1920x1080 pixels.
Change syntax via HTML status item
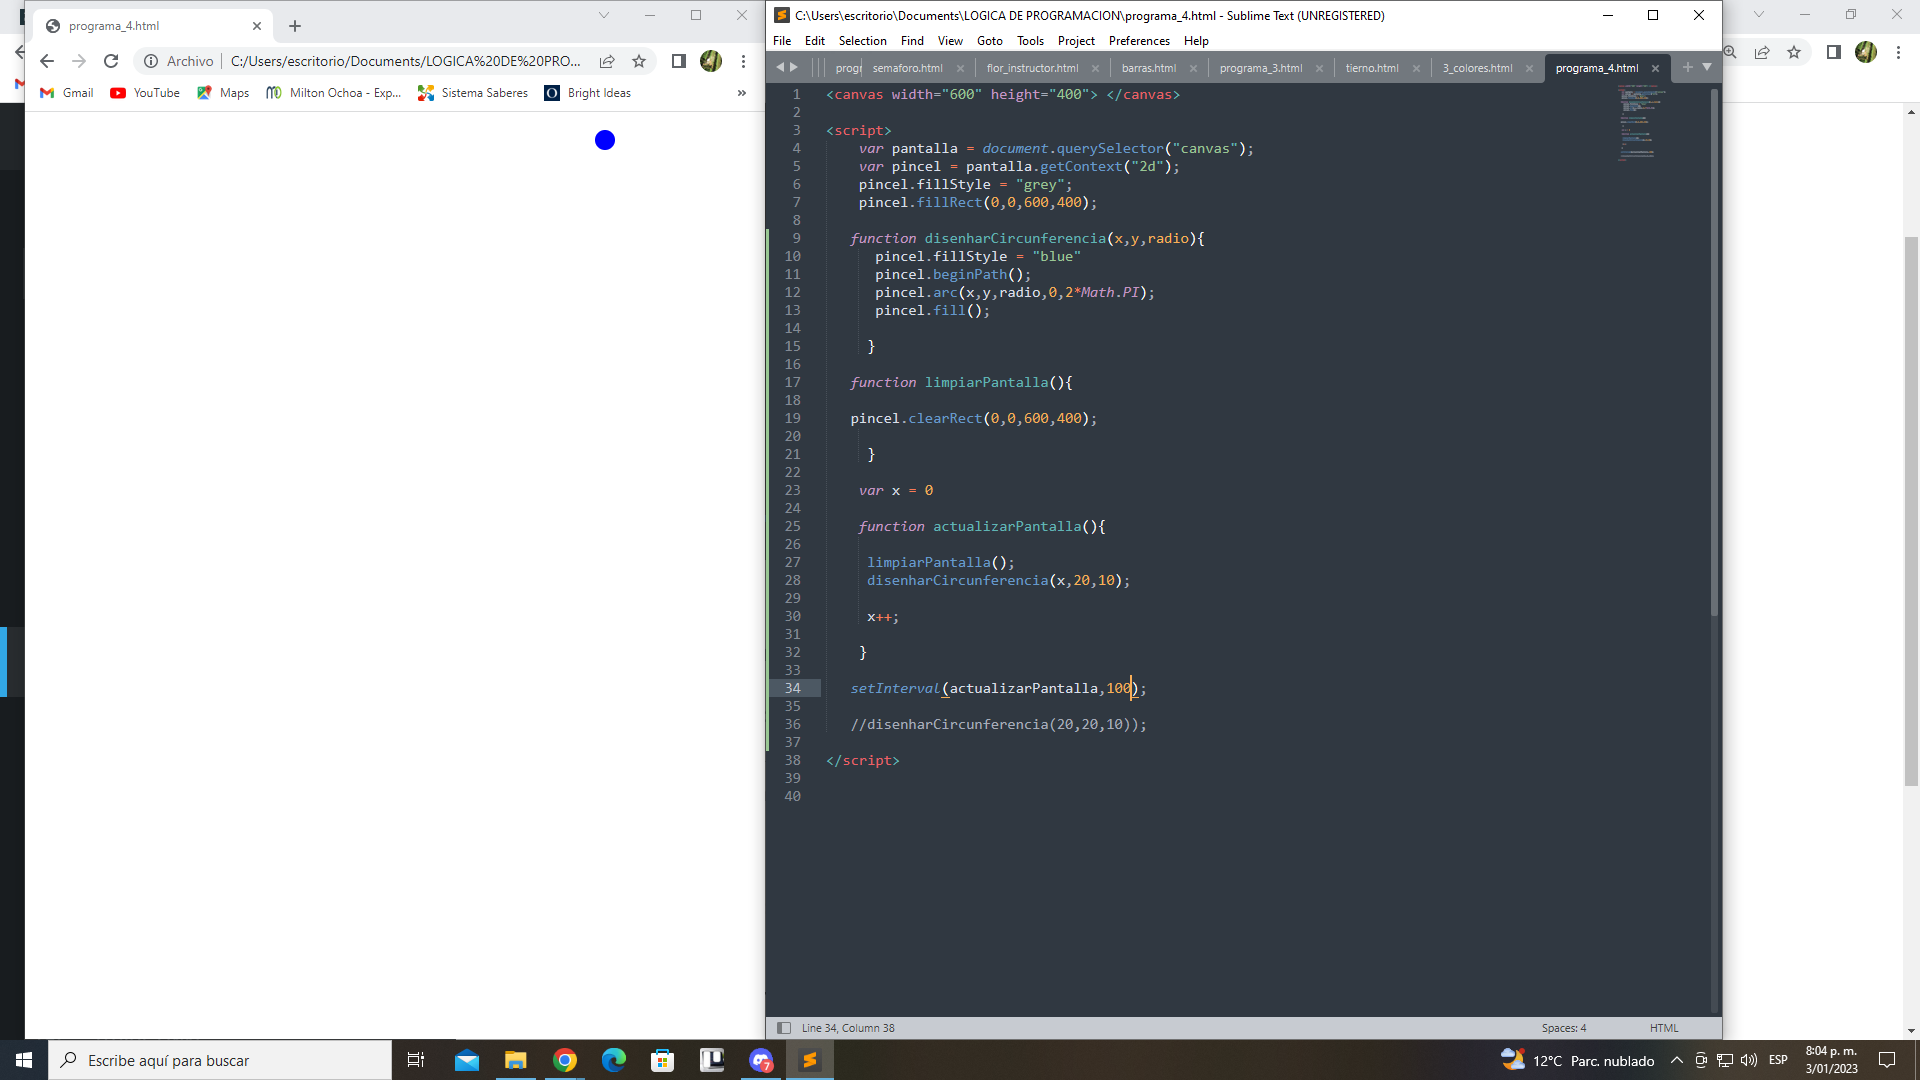point(1664,1028)
